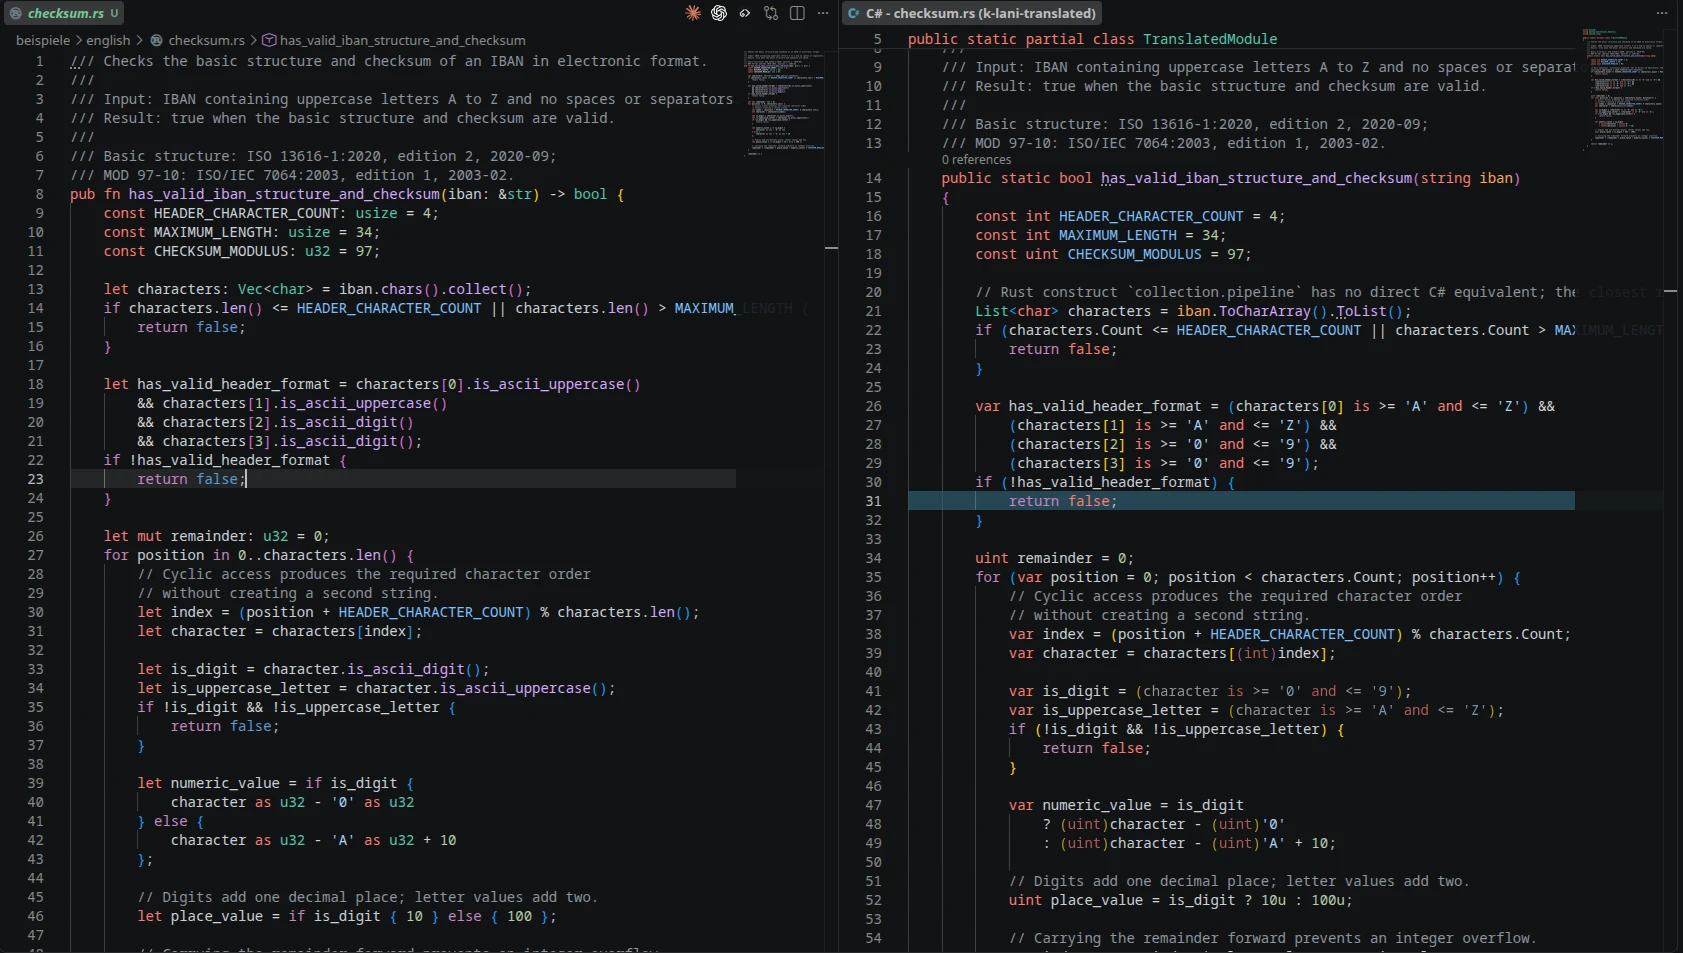Open the beispiele breadcrumb folder
Image resolution: width=1683 pixels, height=953 pixels.
coord(43,40)
